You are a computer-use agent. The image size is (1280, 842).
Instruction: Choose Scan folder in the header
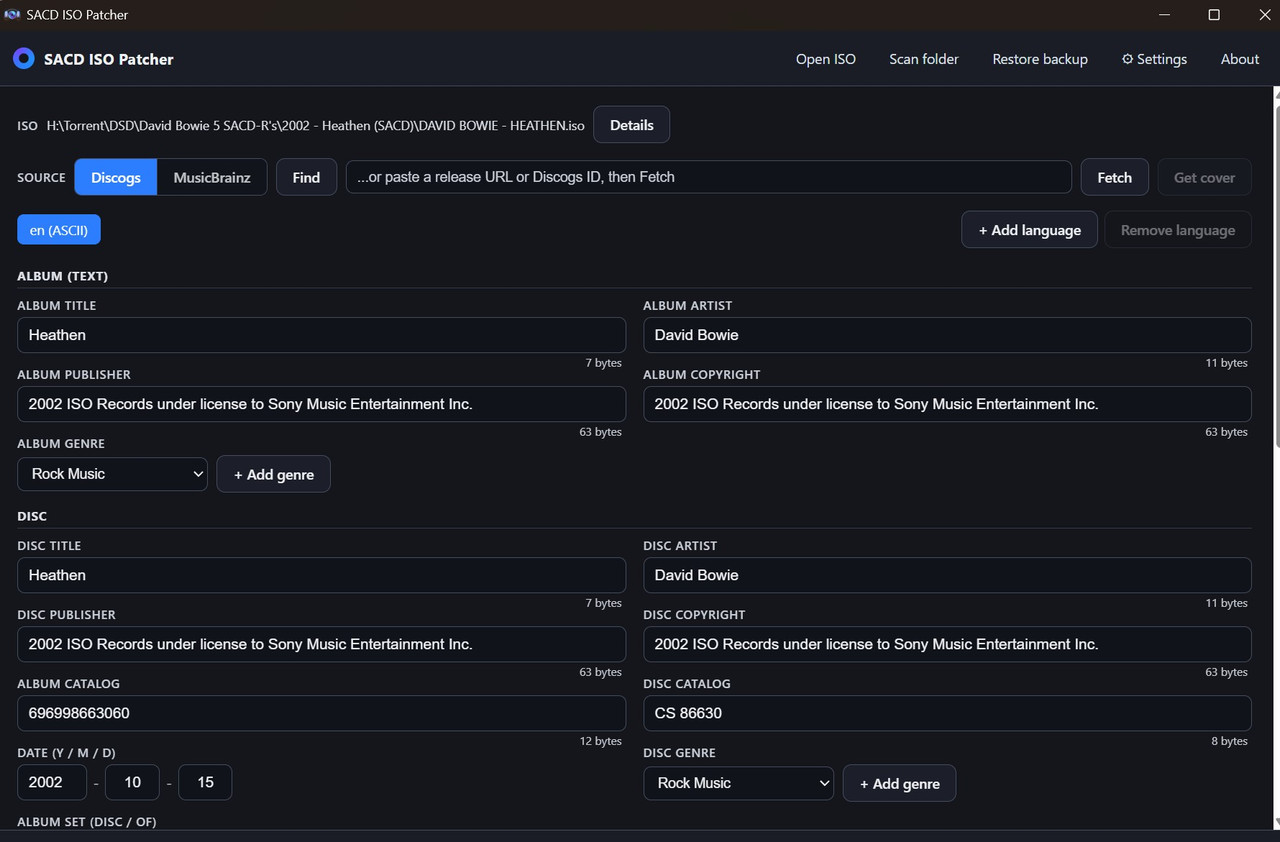pyautogui.click(x=924, y=59)
